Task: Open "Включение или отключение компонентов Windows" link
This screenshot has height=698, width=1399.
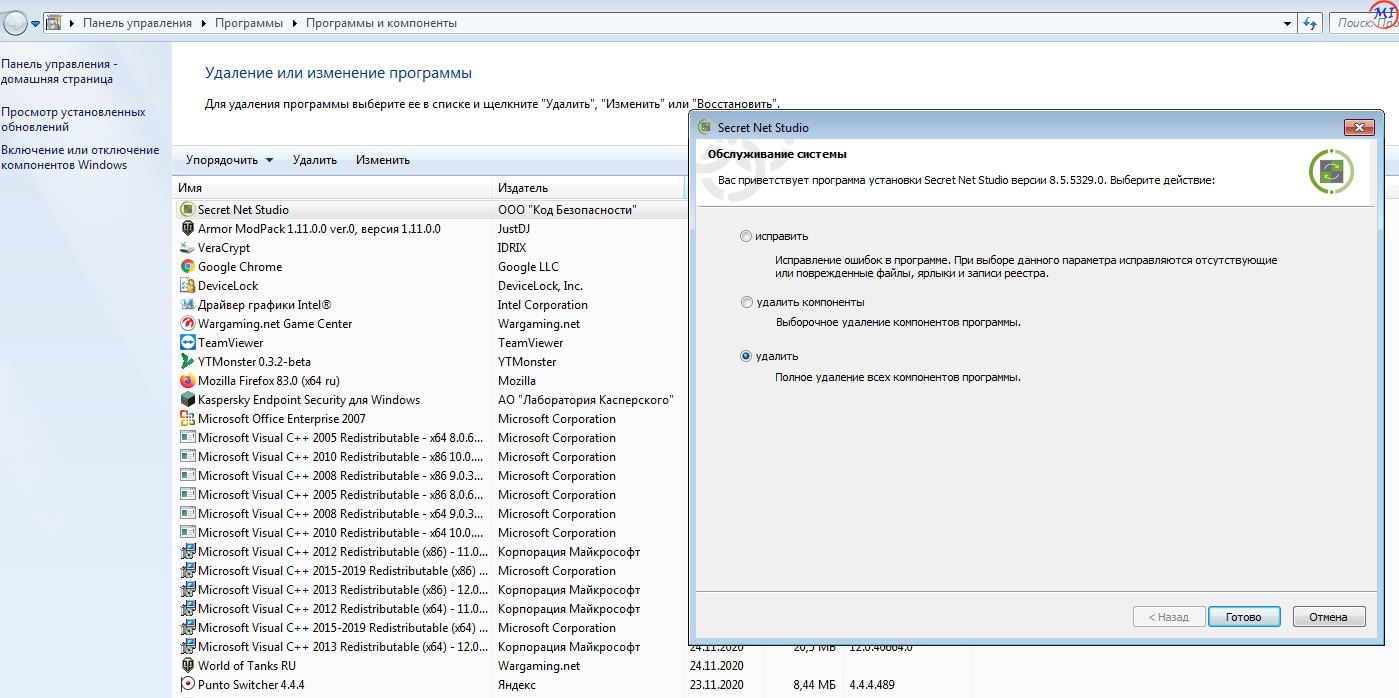Action: pos(80,158)
